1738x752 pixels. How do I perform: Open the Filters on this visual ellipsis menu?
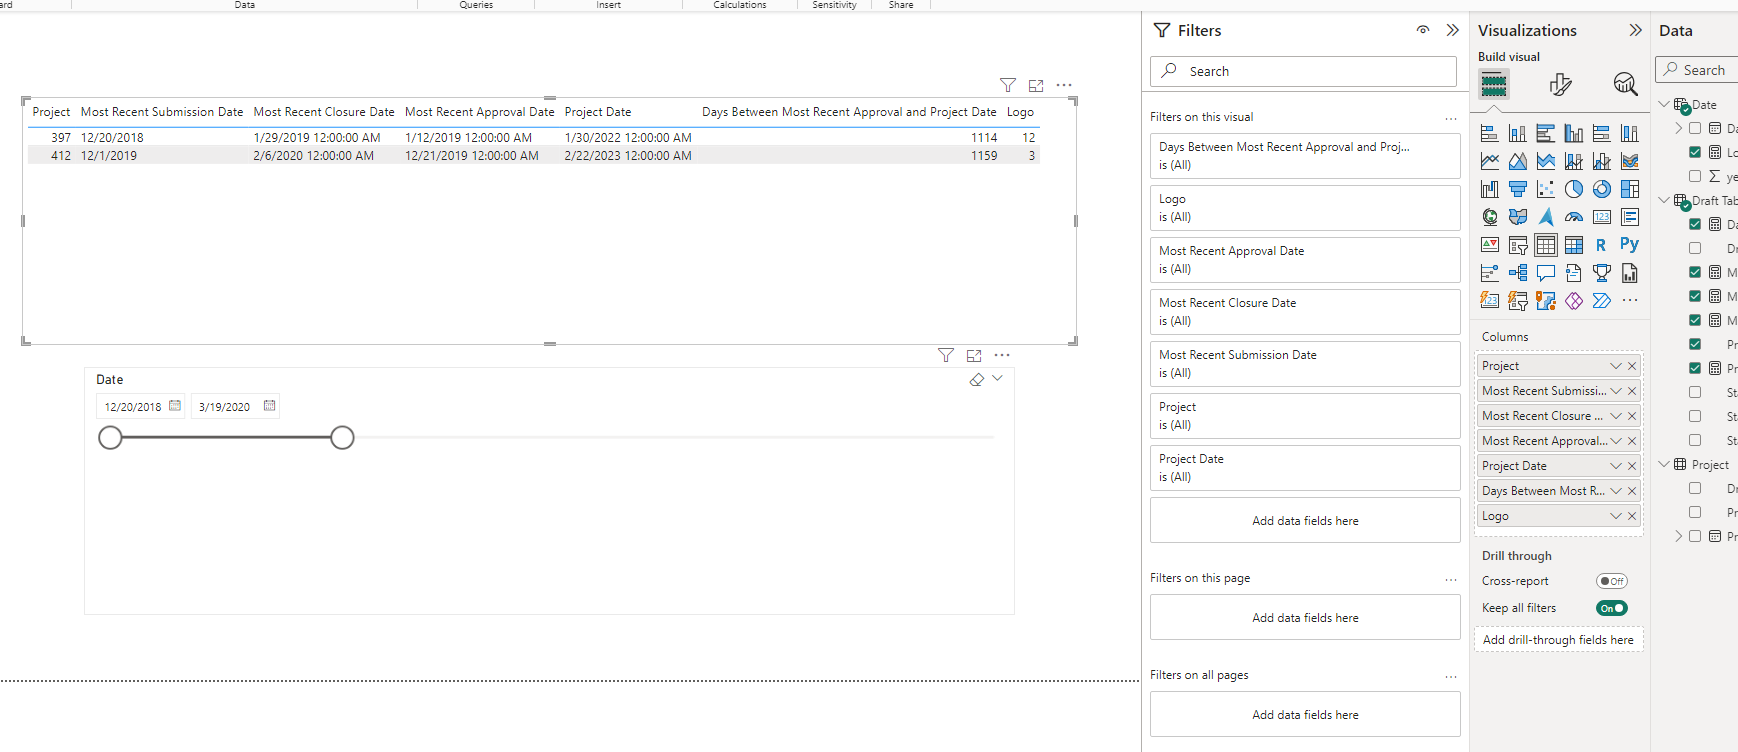point(1451,118)
